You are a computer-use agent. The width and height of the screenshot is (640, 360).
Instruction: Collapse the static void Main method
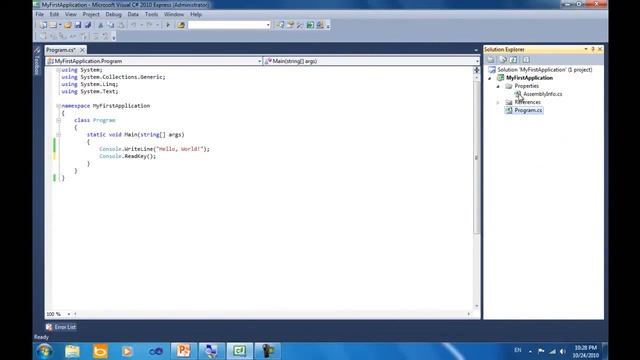point(58,135)
